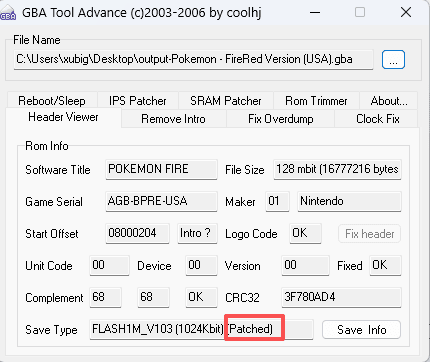
Task: Open the Clock Fix tab
Action: [377, 119]
